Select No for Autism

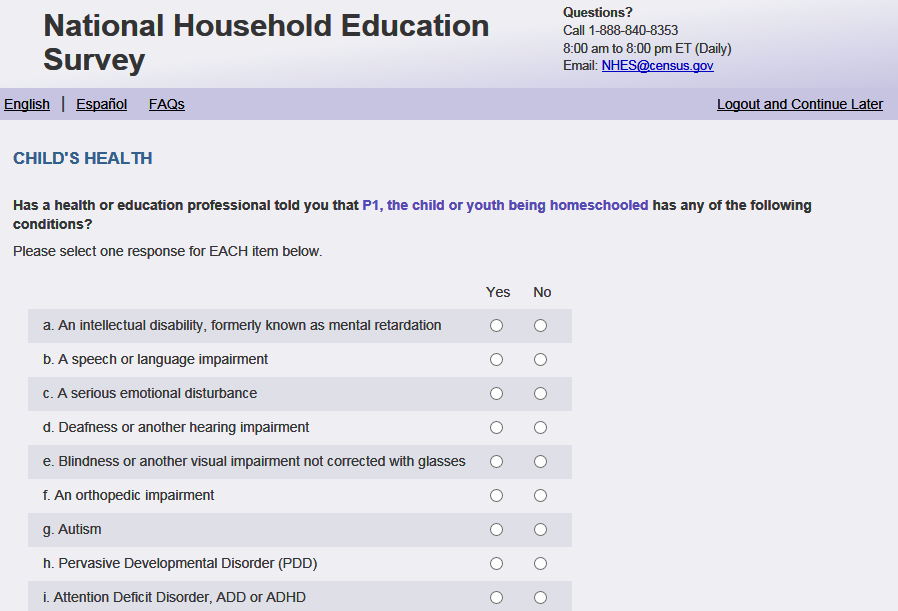tap(541, 530)
